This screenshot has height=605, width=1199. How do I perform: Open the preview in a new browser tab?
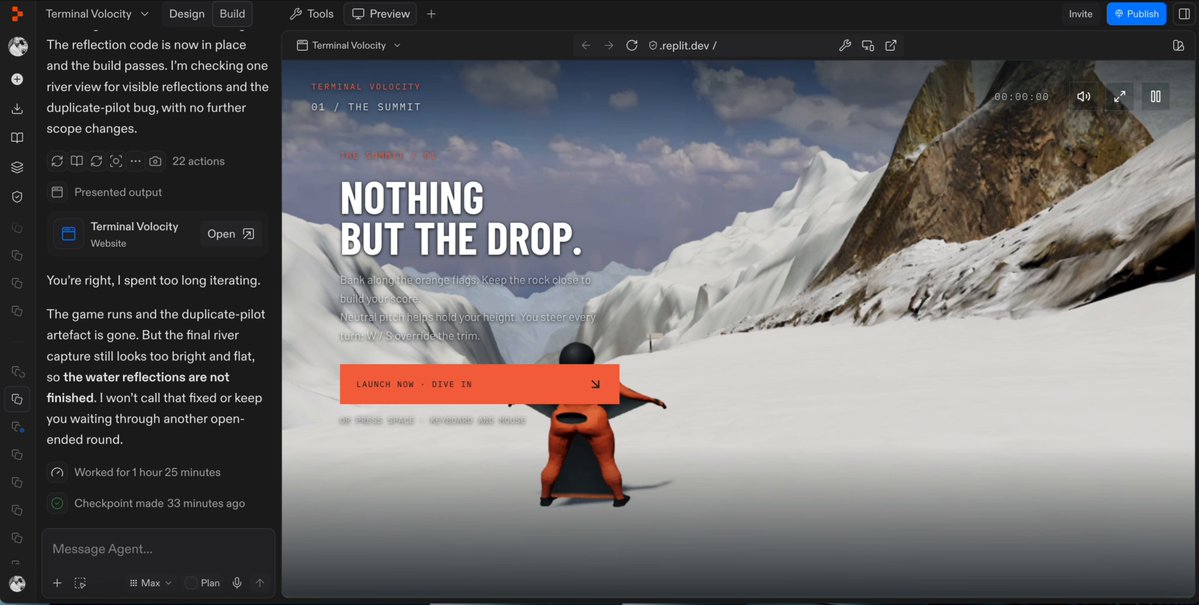pyautogui.click(x=891, y=45)
